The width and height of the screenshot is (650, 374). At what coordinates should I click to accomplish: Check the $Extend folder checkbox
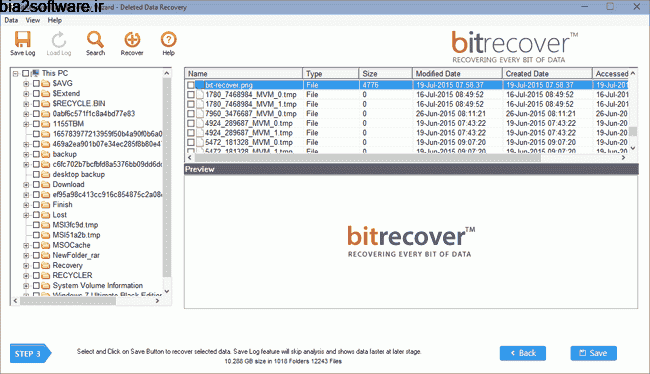(36, 94)
